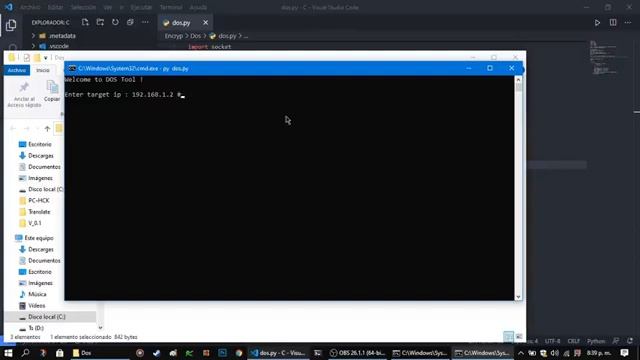Close the dos.py editor tab
The image size is (640, 360).
tap(205, 22)
